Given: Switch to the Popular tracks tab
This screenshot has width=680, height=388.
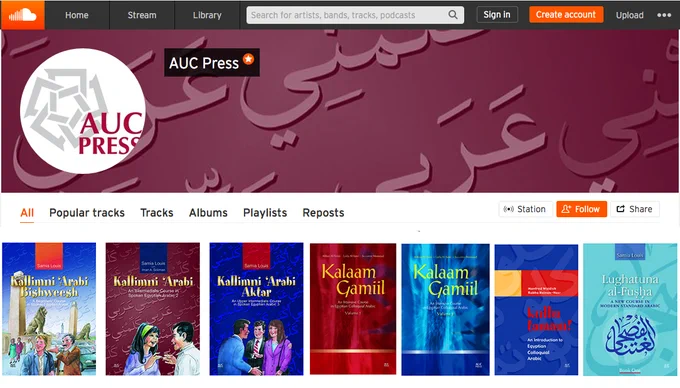Looking at the screenshot, I should 87,213.
